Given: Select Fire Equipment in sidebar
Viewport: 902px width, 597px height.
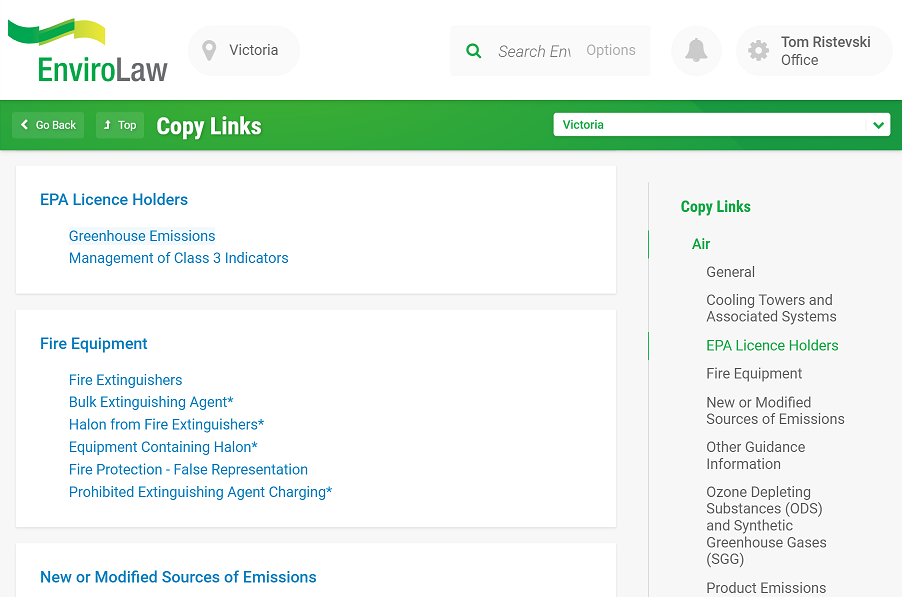Looking at the screenshot, I should click(x=754, y=374).
